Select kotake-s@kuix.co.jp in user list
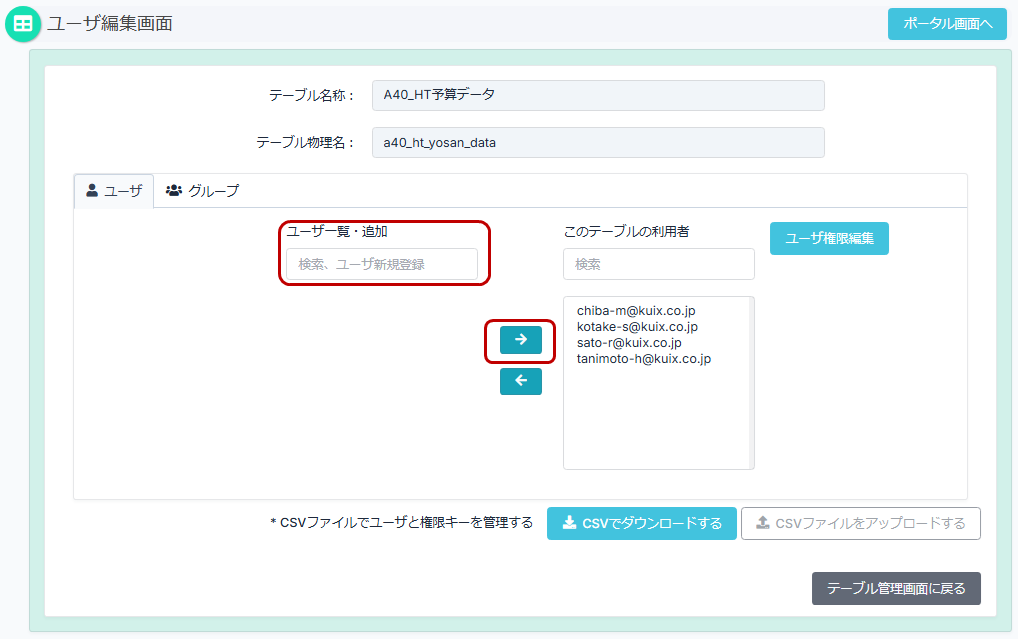The height and width of the screenshot is (639, 1018). 637,327
